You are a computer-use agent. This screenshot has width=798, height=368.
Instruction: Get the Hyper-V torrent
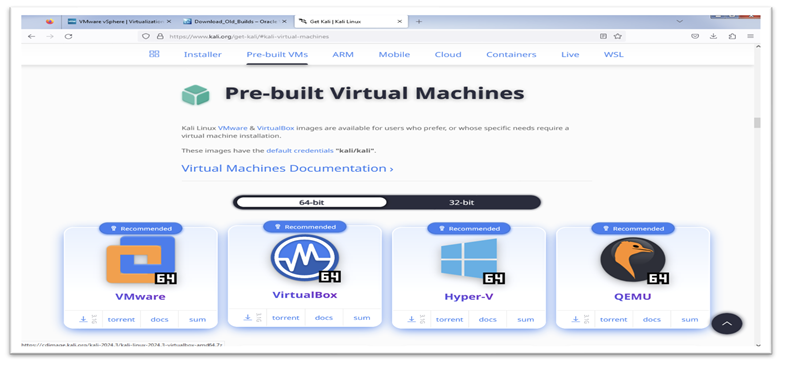coord(449,320)
